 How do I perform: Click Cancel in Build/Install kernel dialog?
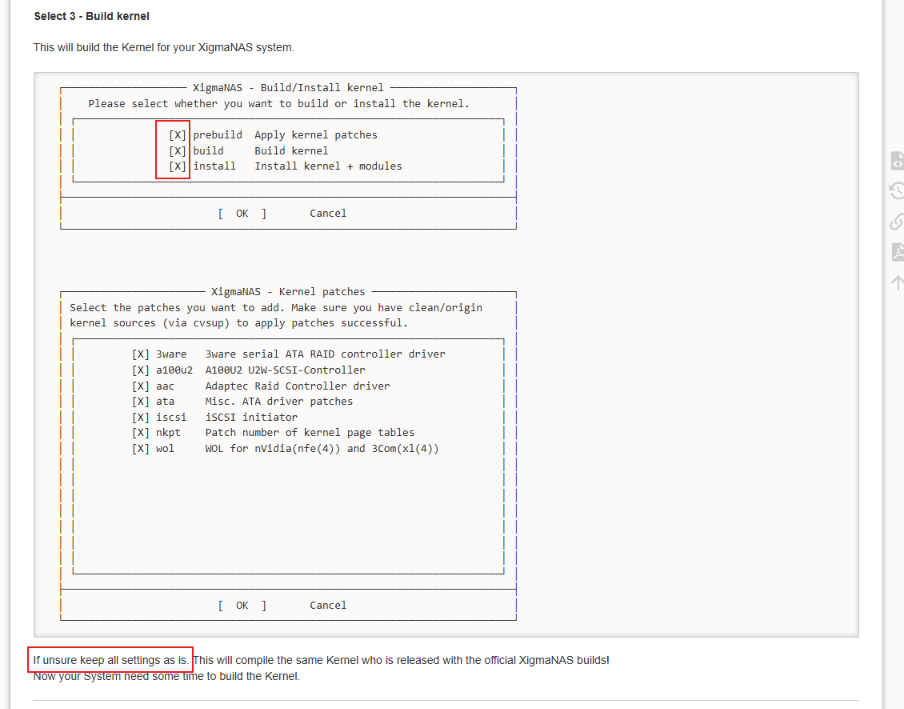[x=328, y=213]
